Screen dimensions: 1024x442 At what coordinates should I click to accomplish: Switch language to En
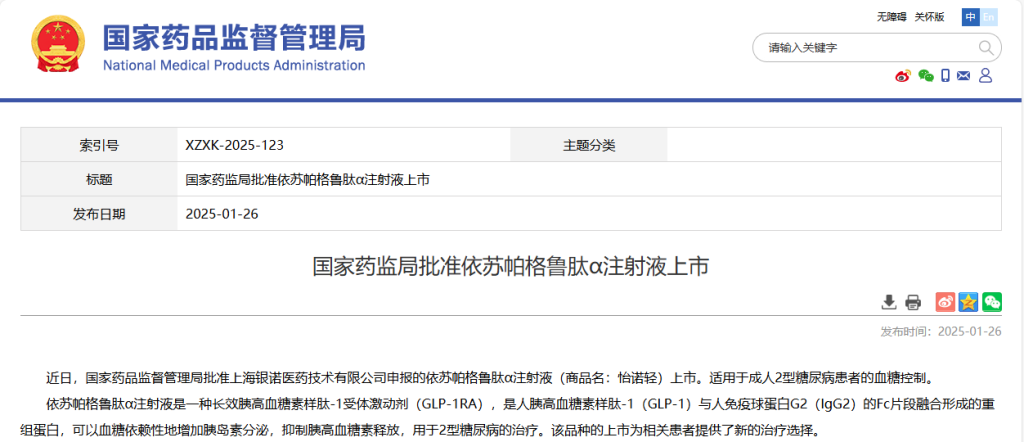pyautogui.click(x=988, y=17)
